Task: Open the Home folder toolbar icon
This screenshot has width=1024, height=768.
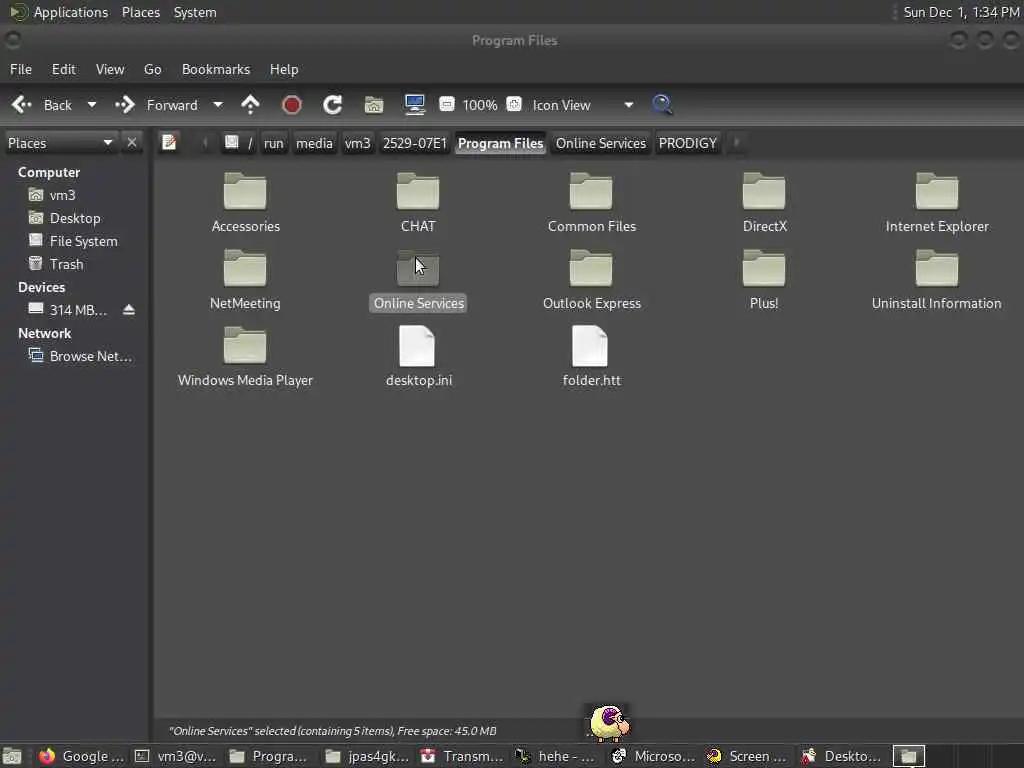Action: coord(374,104)
